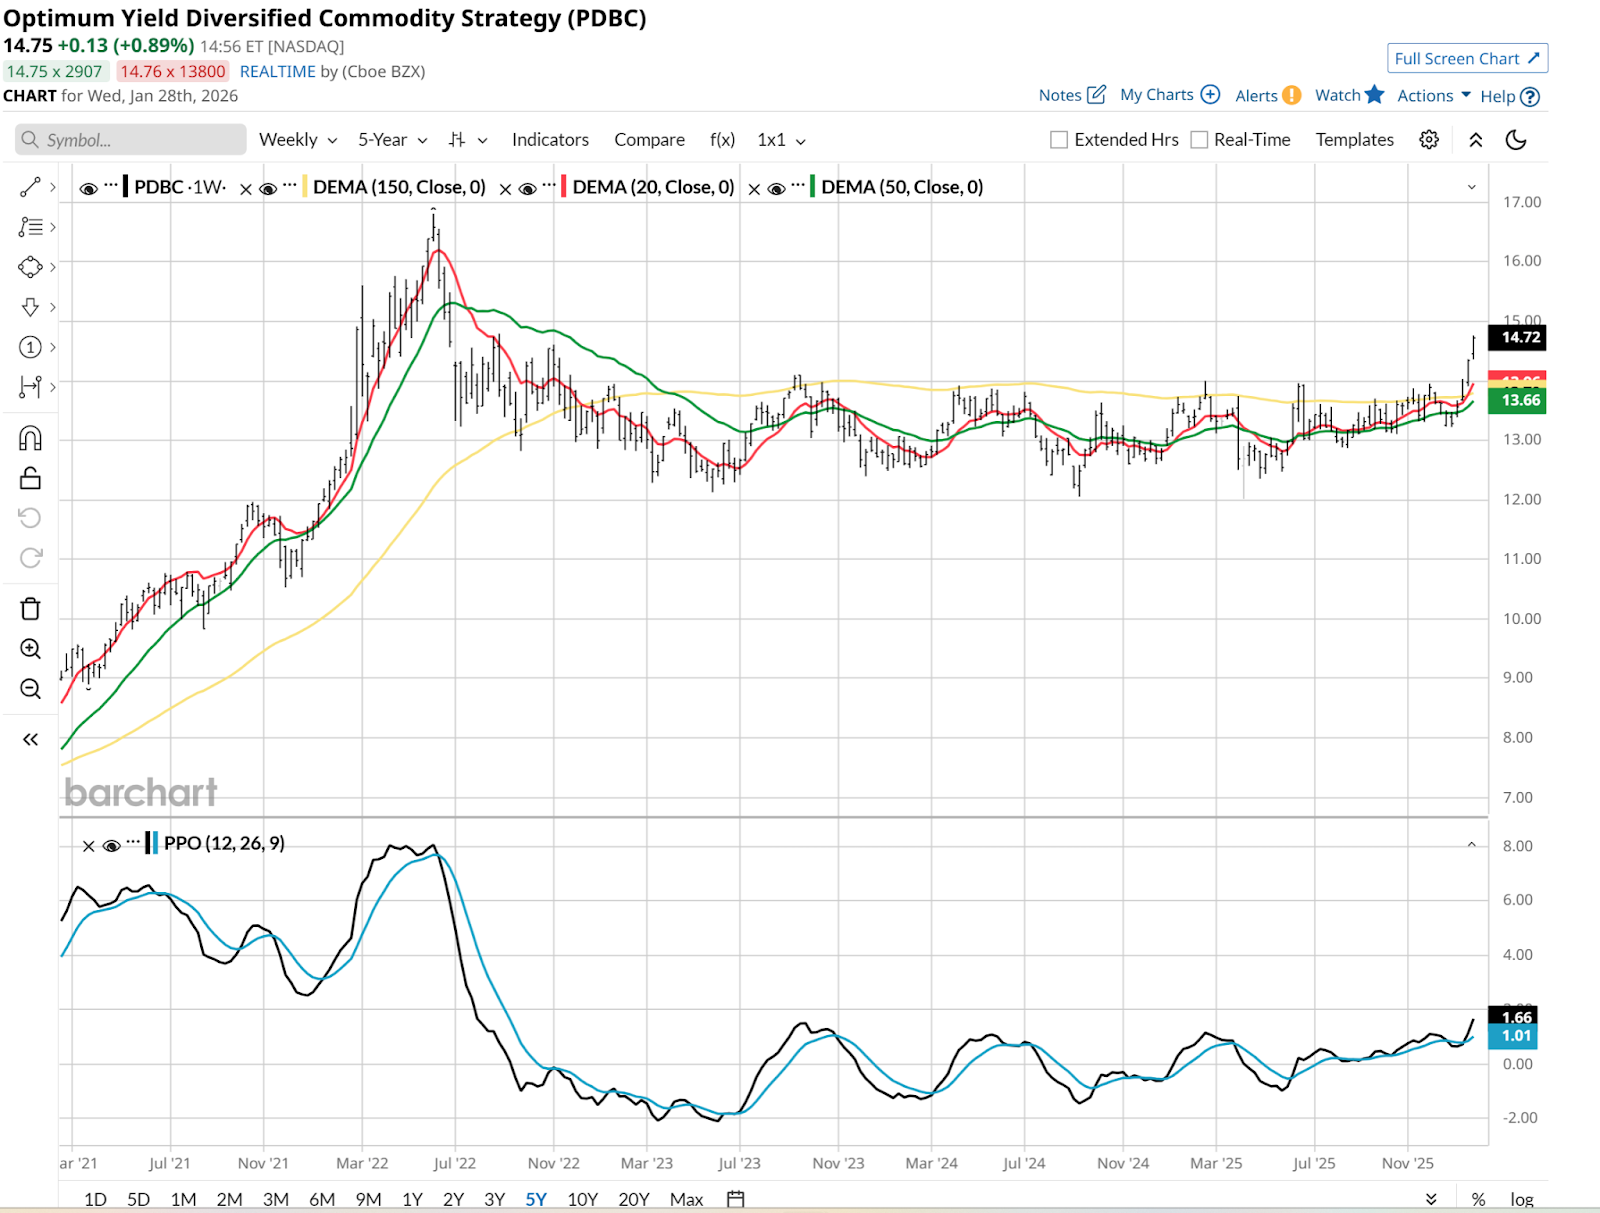Select the trend line drawing tool
Screen dimensions: 1600x1213
pos(30,187)
